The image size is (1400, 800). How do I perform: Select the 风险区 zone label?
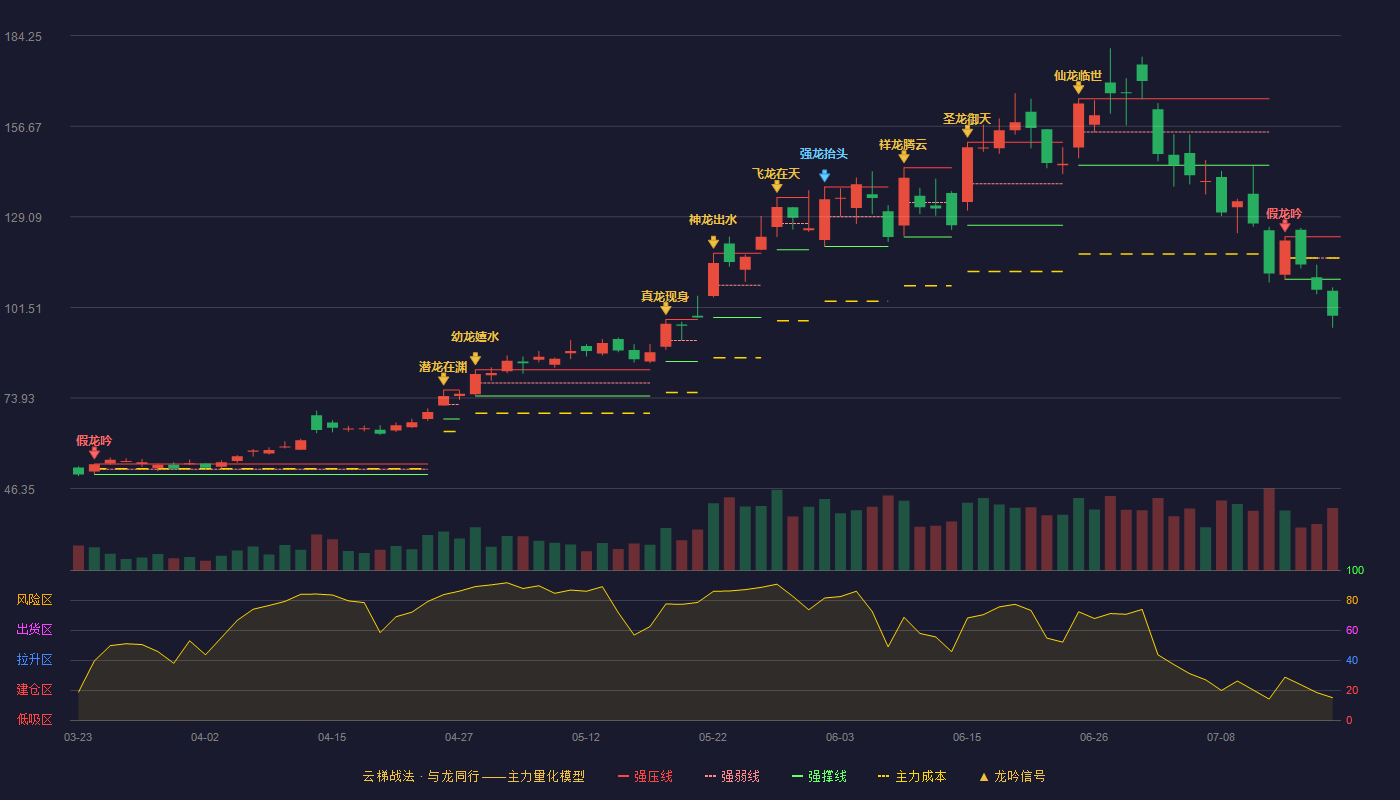pos(34,600)
